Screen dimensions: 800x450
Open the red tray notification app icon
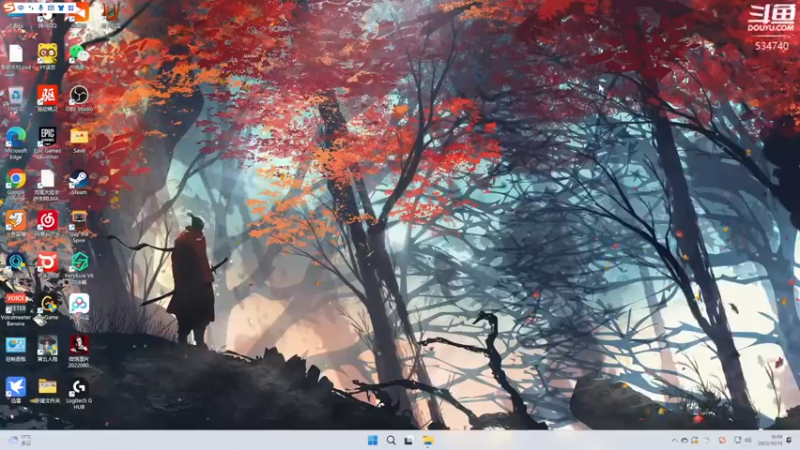722,440
